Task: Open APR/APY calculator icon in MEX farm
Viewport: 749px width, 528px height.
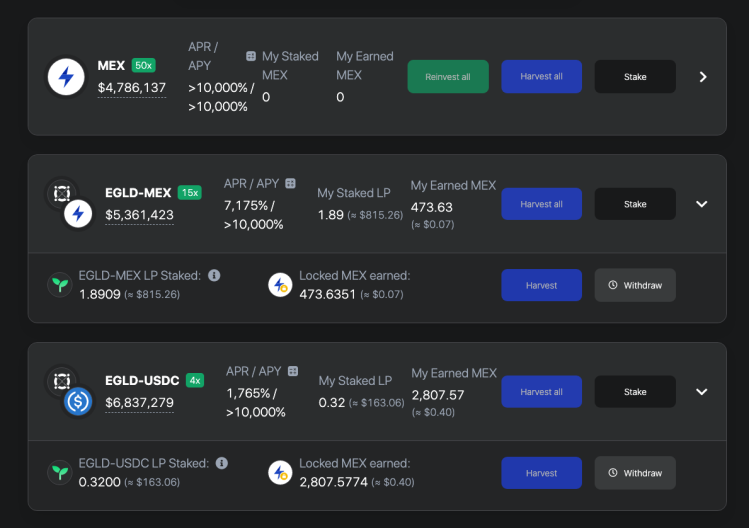Action: (x=251, y=56)
